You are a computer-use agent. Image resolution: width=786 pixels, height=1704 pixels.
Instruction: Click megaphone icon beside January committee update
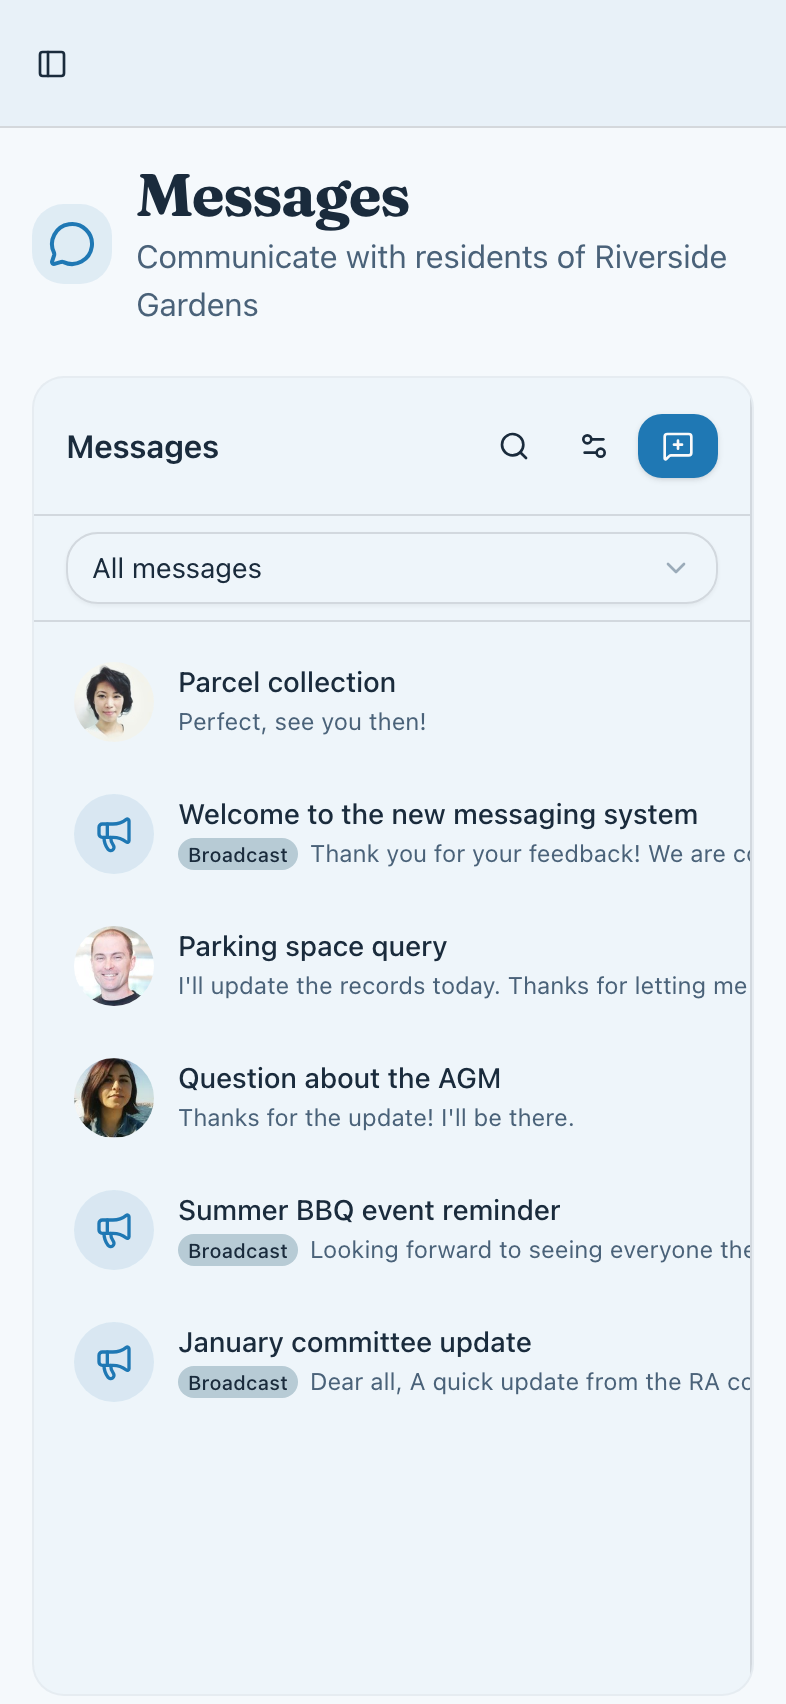click(x=114, y=1362)
